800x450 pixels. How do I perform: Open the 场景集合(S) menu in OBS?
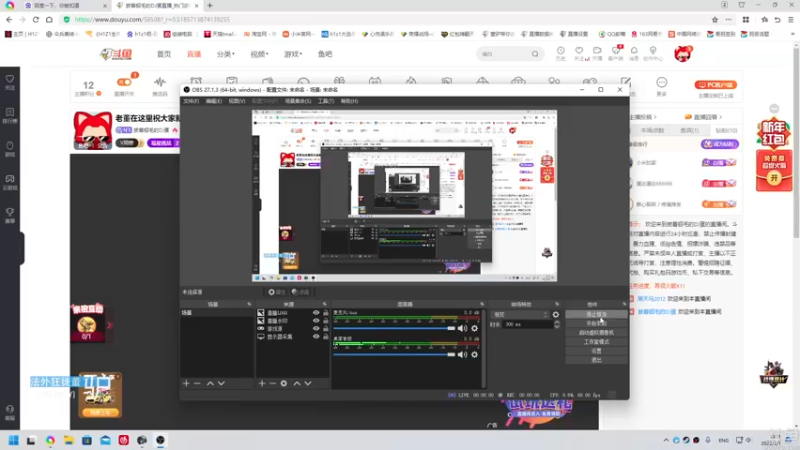[297, 101]
